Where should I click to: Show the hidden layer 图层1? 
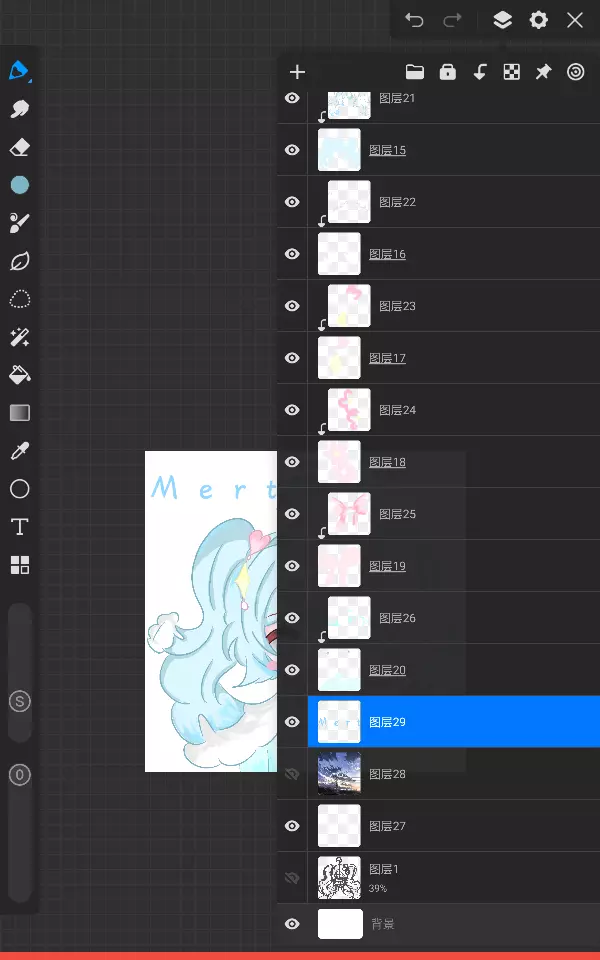click(x=292, y=879)
